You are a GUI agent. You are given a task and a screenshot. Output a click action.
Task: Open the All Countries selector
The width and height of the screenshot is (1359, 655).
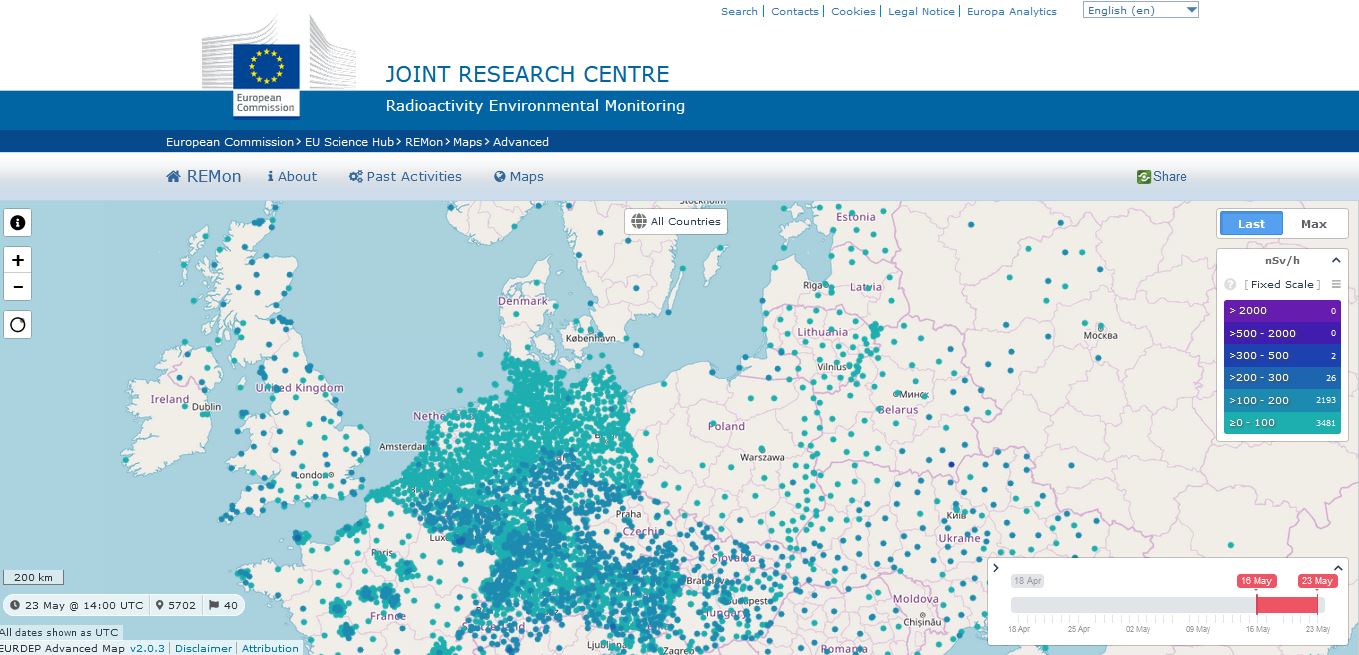pos(676,221)
